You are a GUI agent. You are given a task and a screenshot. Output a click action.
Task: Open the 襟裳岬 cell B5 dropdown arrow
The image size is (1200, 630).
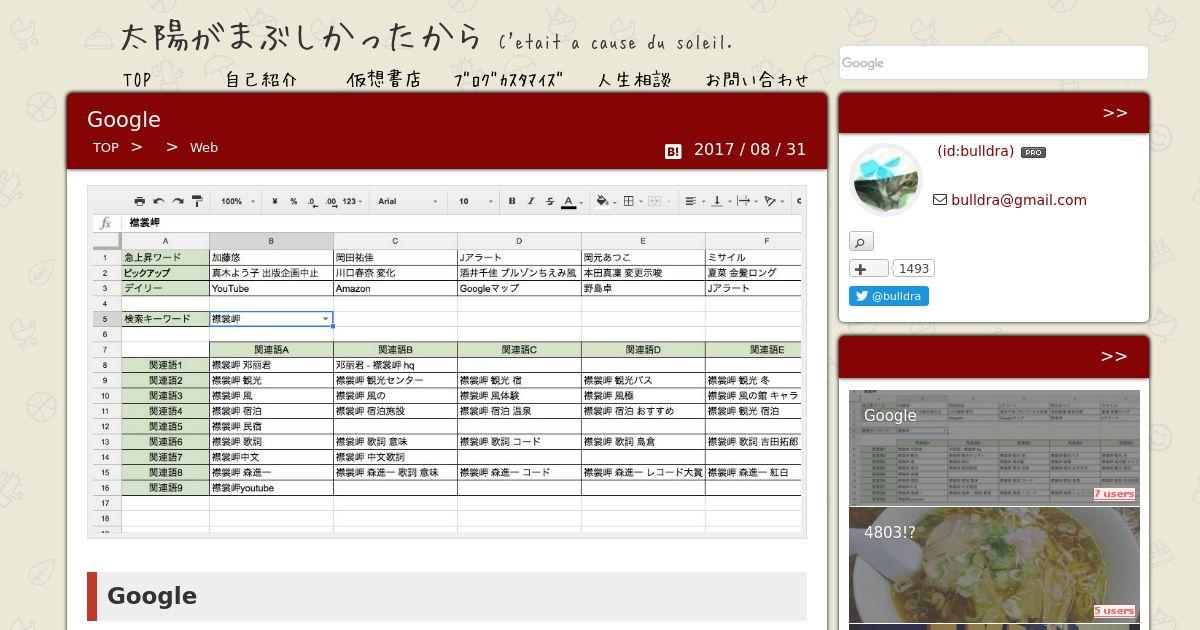pyautogui.click(x=325, y=319)
